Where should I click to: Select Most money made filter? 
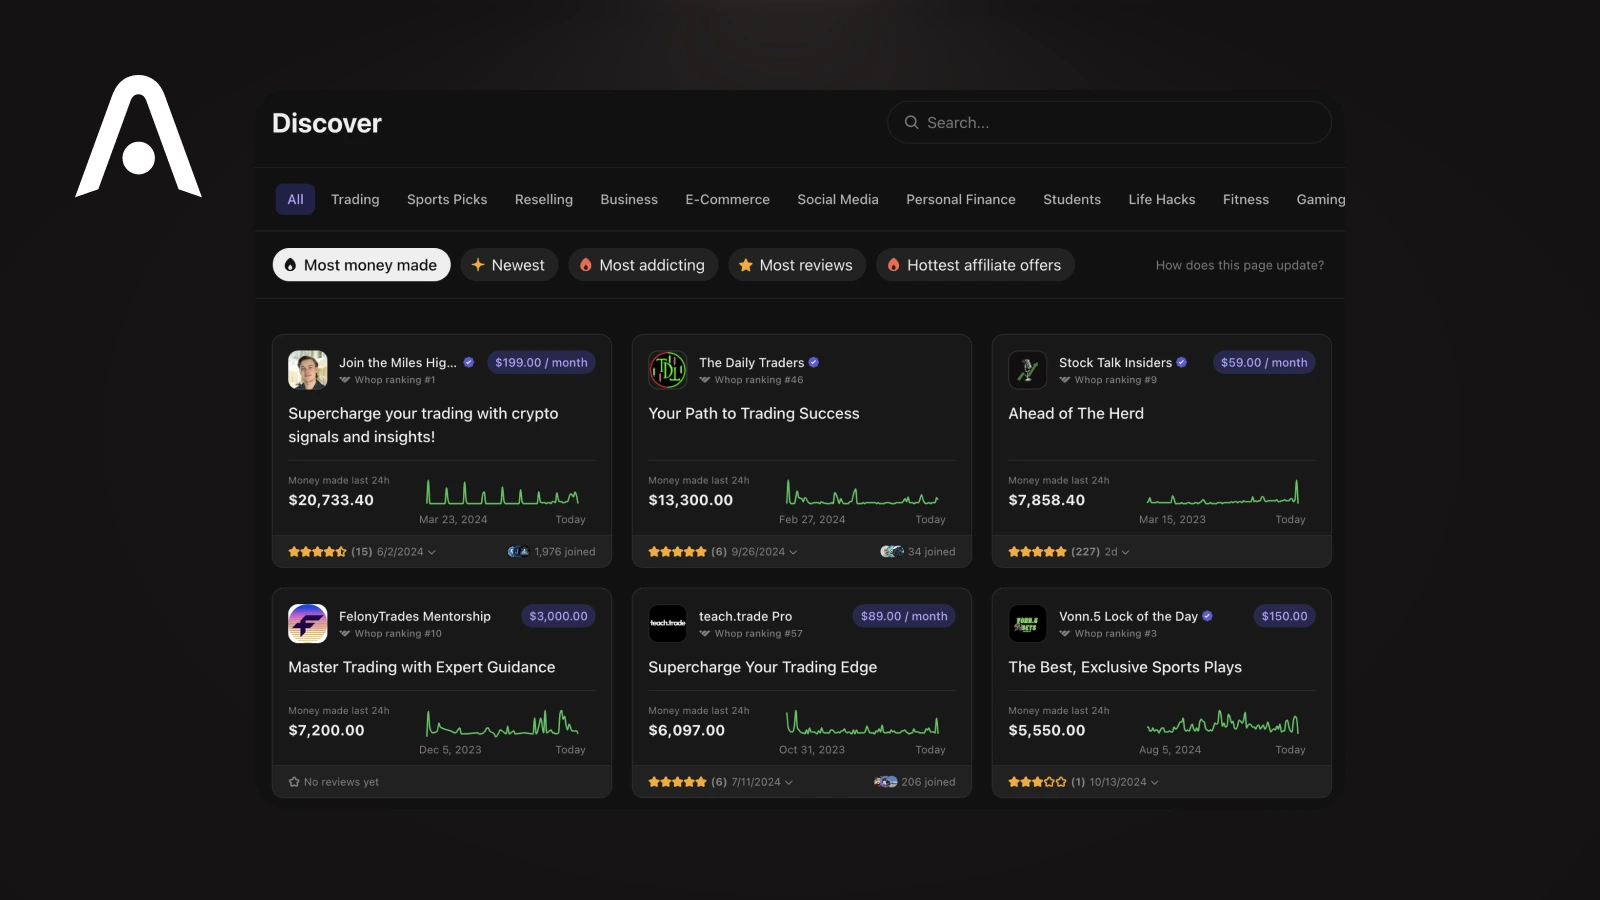coord(361,265)
